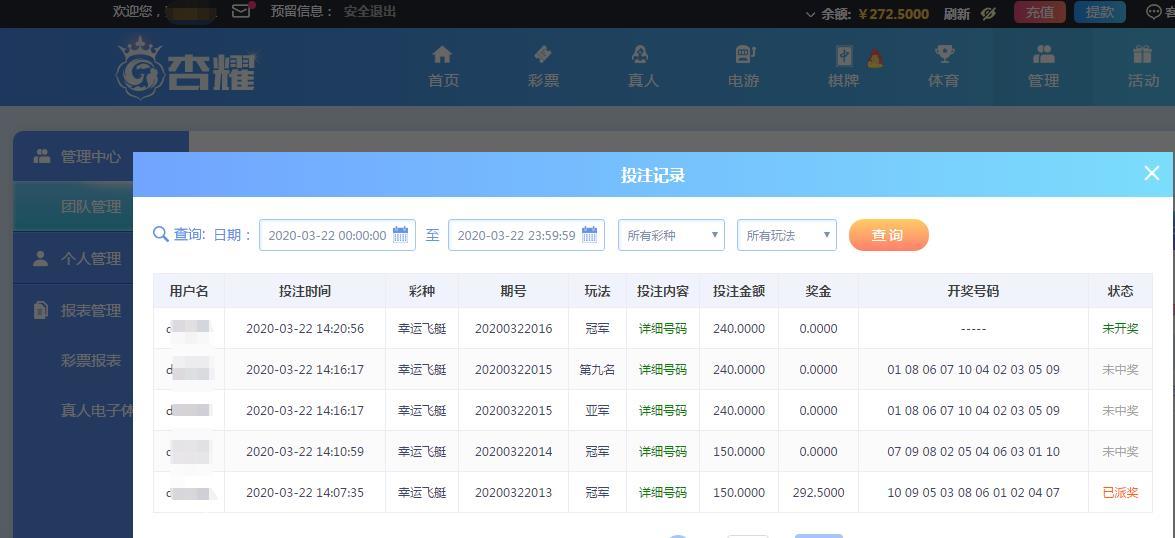Open the 活动 promotions gift icon
The height and width of the screenshot is (538, 1175).
tap(1142, 55)
